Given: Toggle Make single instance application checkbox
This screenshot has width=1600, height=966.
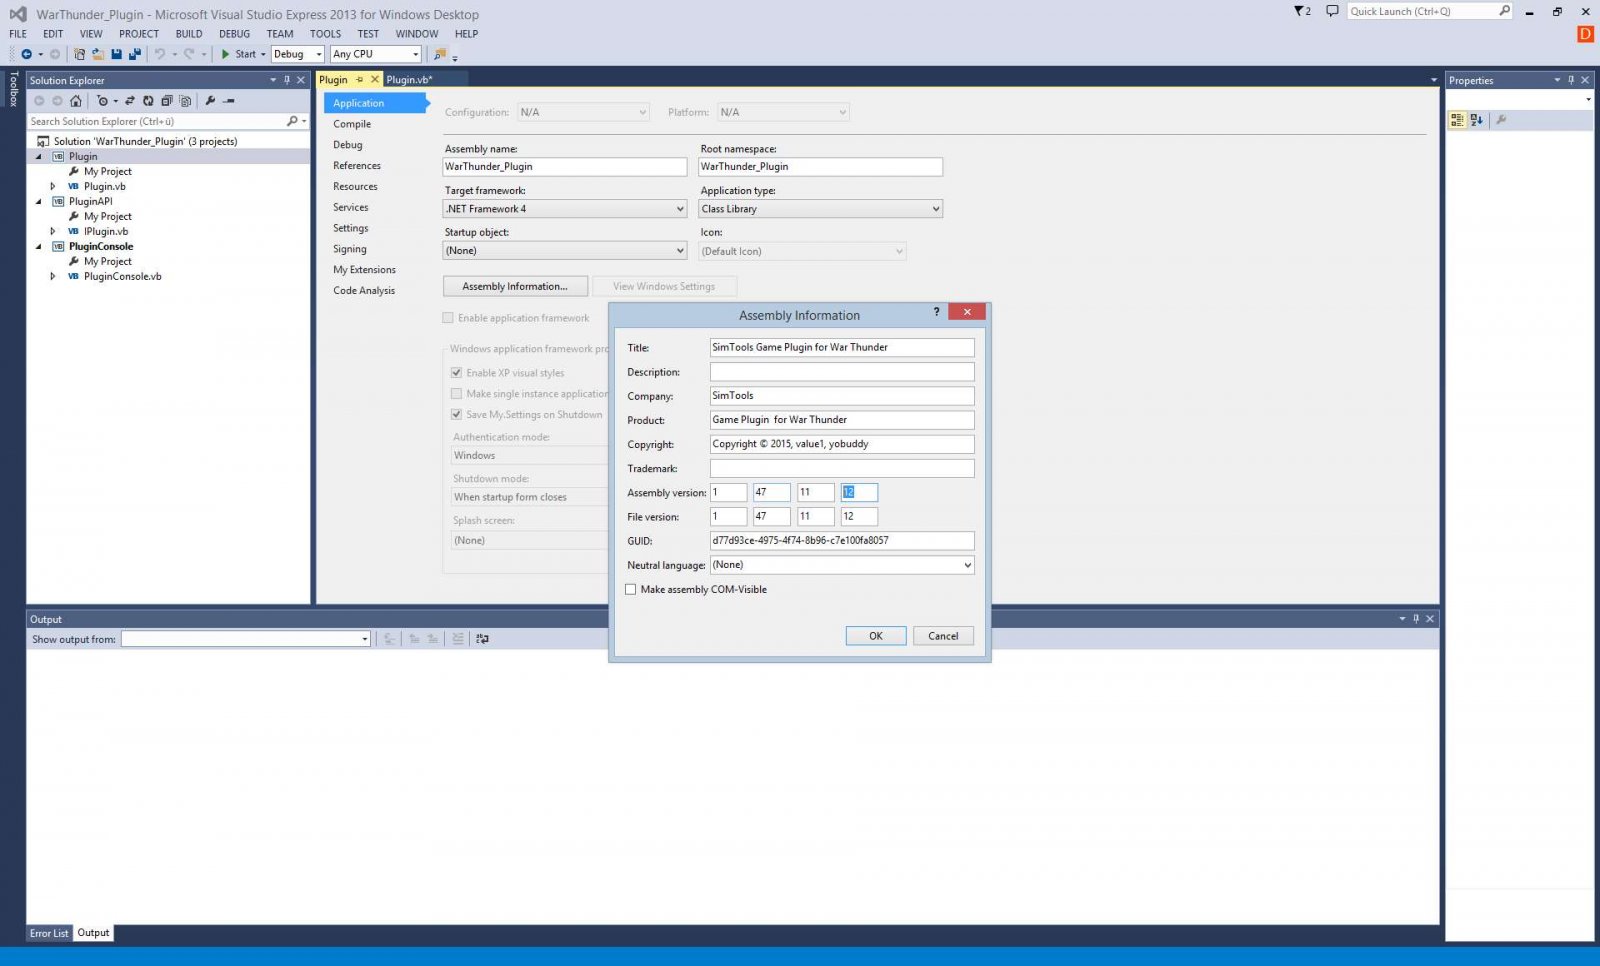Looking at the screenshot, I should pyautogui.click(x=456, y=394).
